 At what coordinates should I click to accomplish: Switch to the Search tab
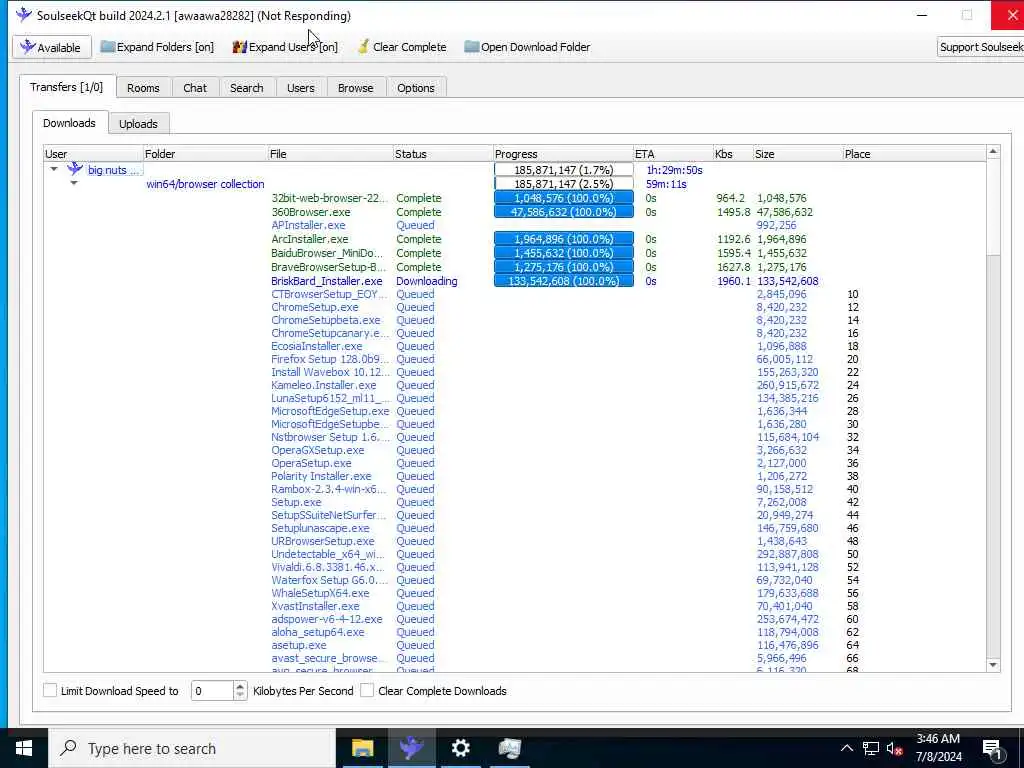246,88
